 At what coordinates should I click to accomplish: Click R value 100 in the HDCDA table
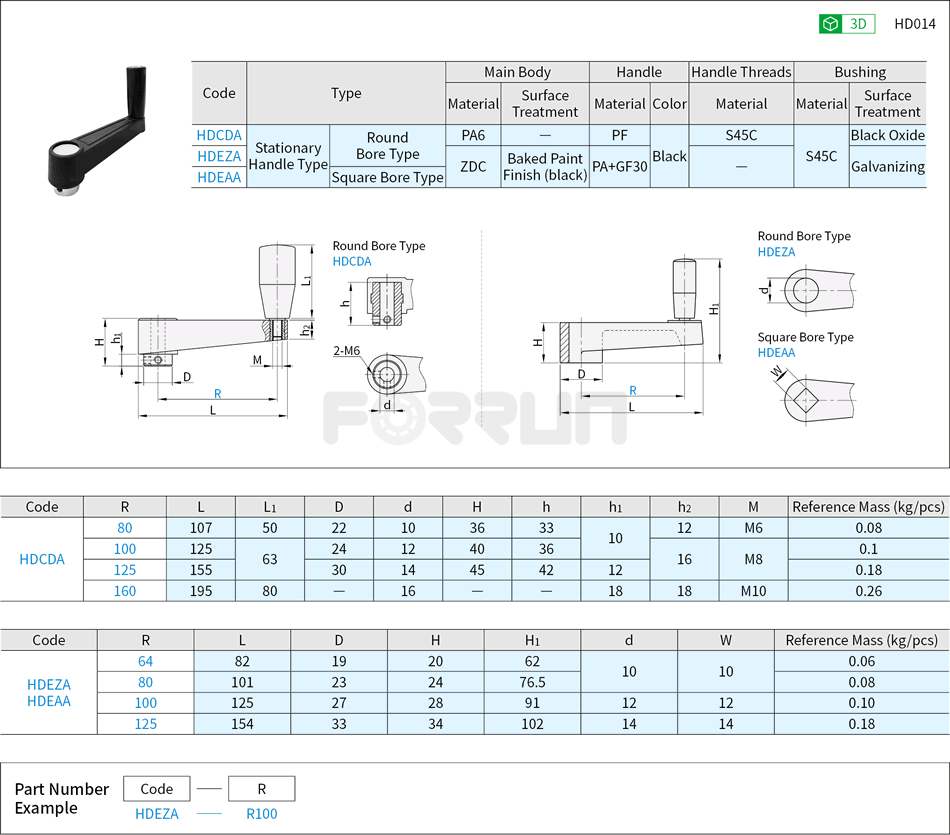[124, 549]
